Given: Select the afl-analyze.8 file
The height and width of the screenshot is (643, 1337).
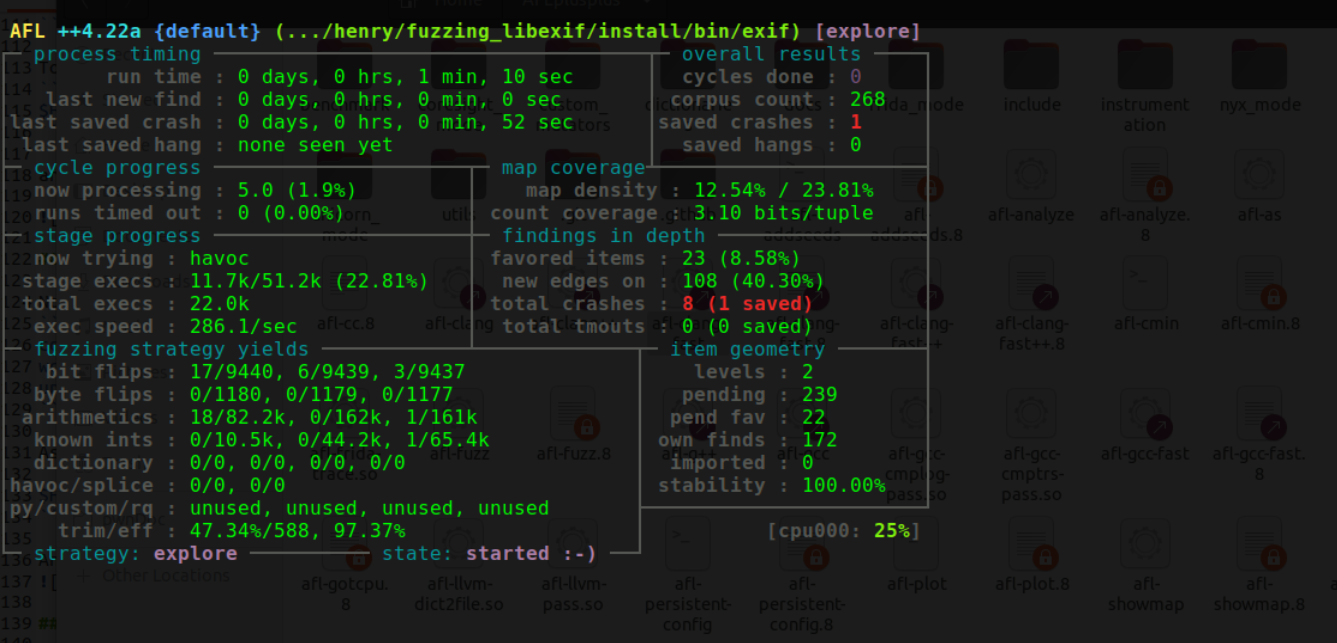Looking at the screenshot, I should click(x=1145, y=180).
